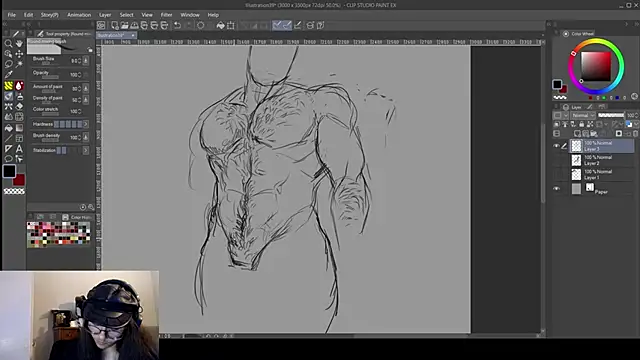Open the Filter menu
This screenshot has width=640, height=360.
[x=166, y=15]
